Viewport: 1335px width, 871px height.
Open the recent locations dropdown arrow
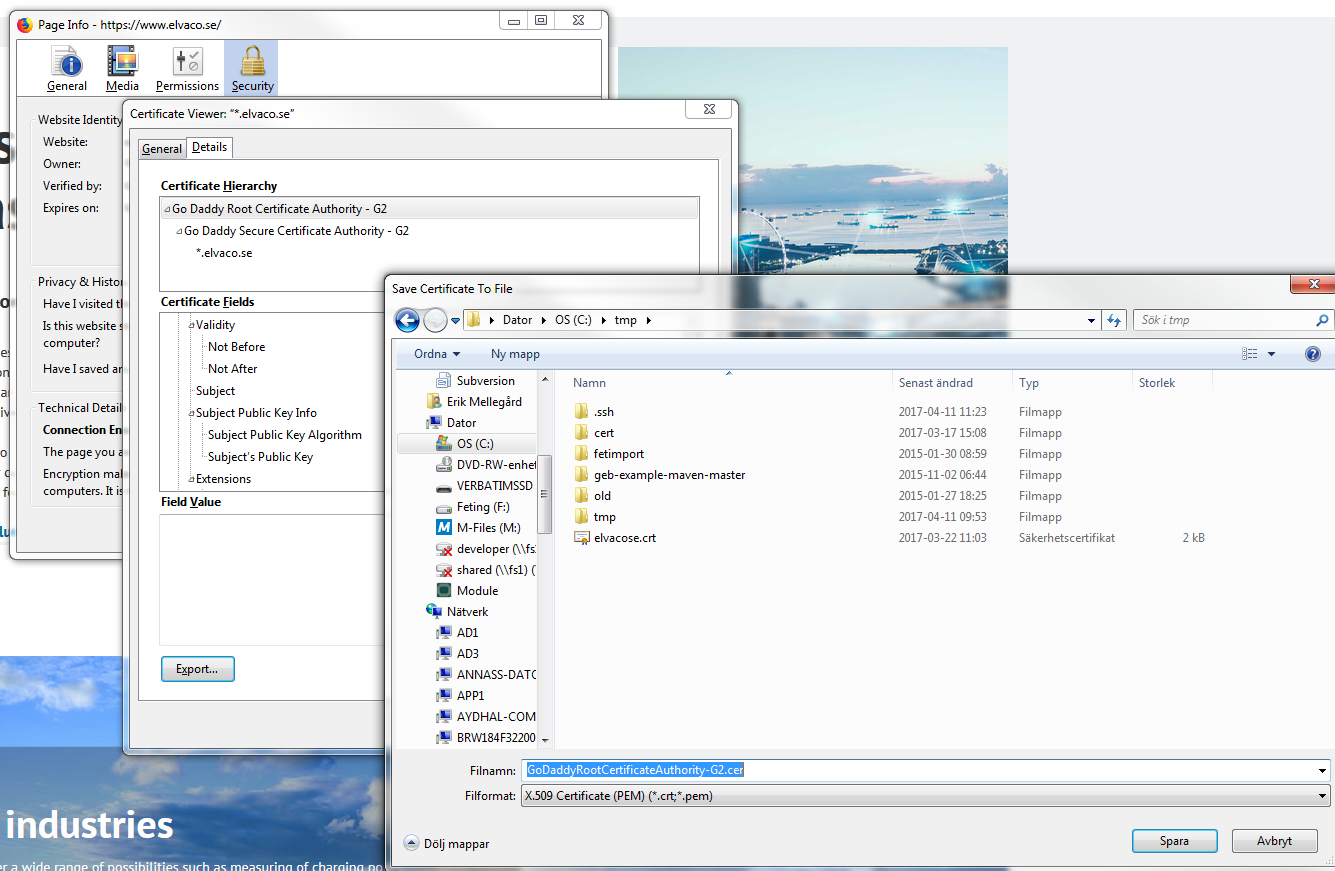[x=455, y=321]
